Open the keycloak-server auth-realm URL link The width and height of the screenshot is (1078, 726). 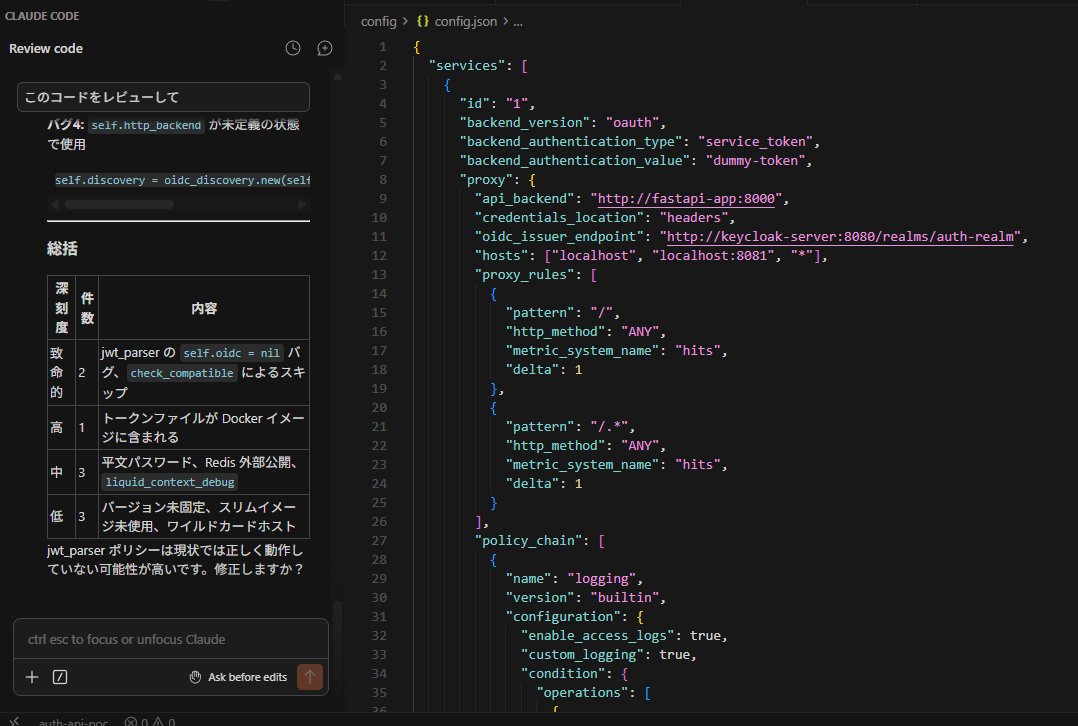(840, 236)
